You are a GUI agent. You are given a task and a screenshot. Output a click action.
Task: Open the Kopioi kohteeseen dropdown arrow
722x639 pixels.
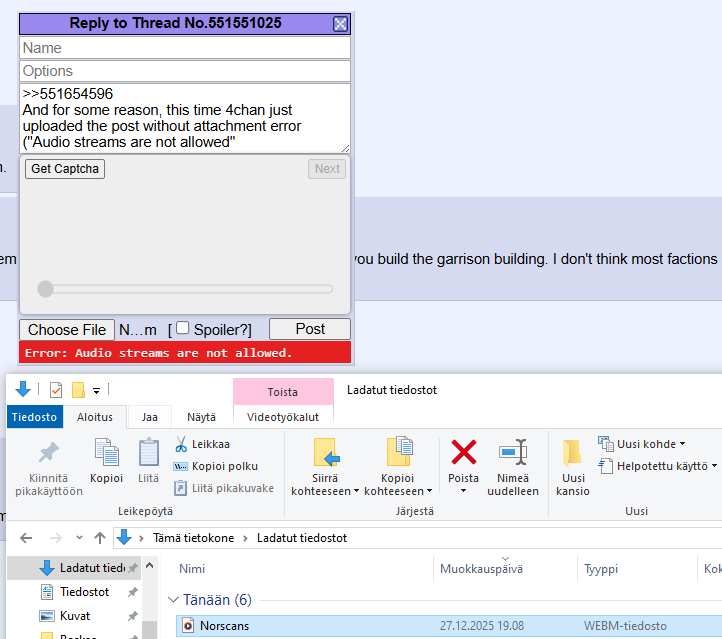tap(429, 491)
